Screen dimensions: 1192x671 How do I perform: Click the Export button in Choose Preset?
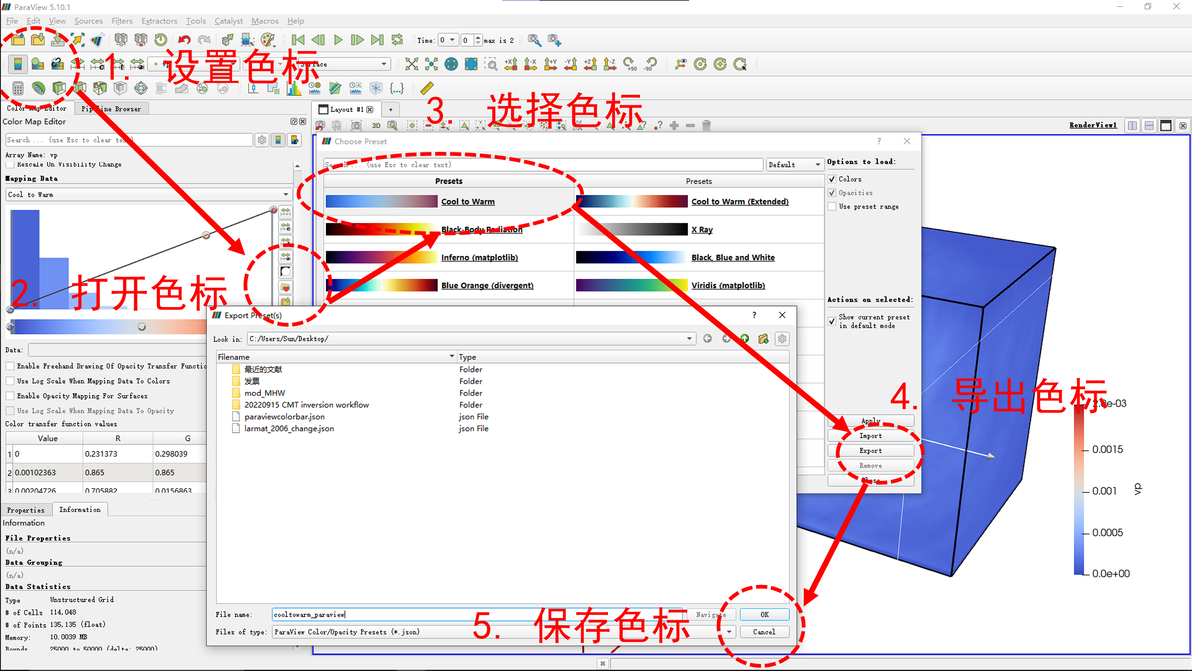coord(870,451)
